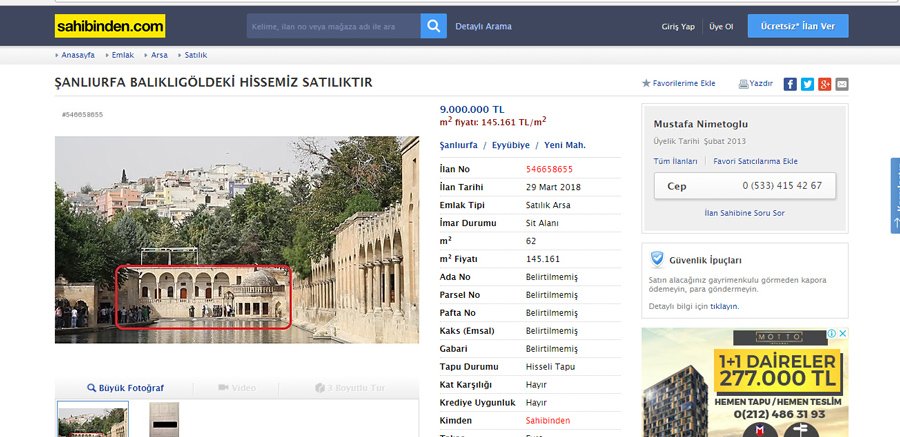This screenshot has height=437, width=900.
Task: Go to Emlak in the breadcrumb
Action: tap(123, 55)
